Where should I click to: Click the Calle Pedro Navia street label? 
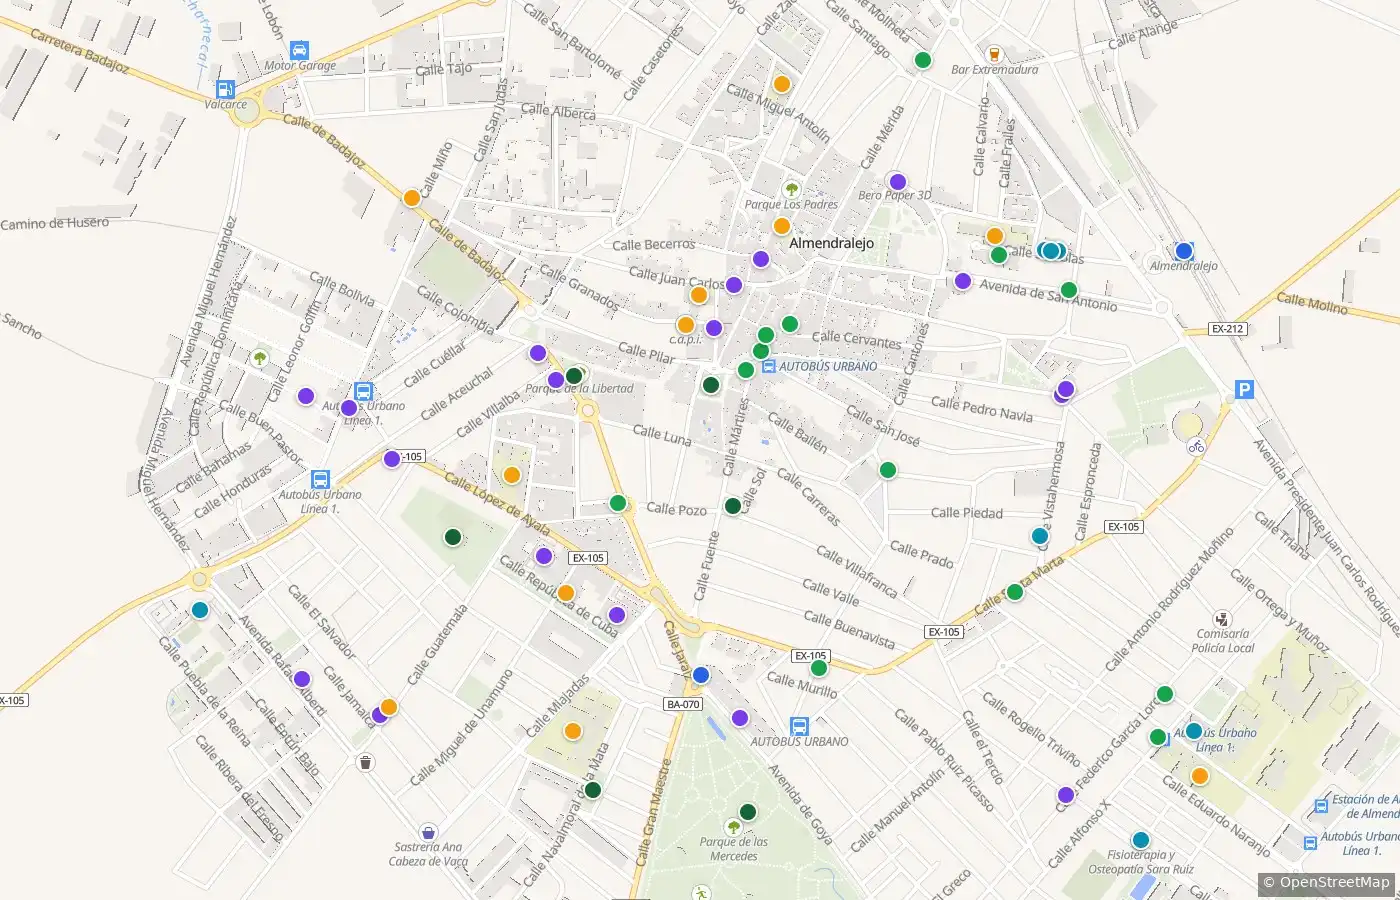point(982,408)
